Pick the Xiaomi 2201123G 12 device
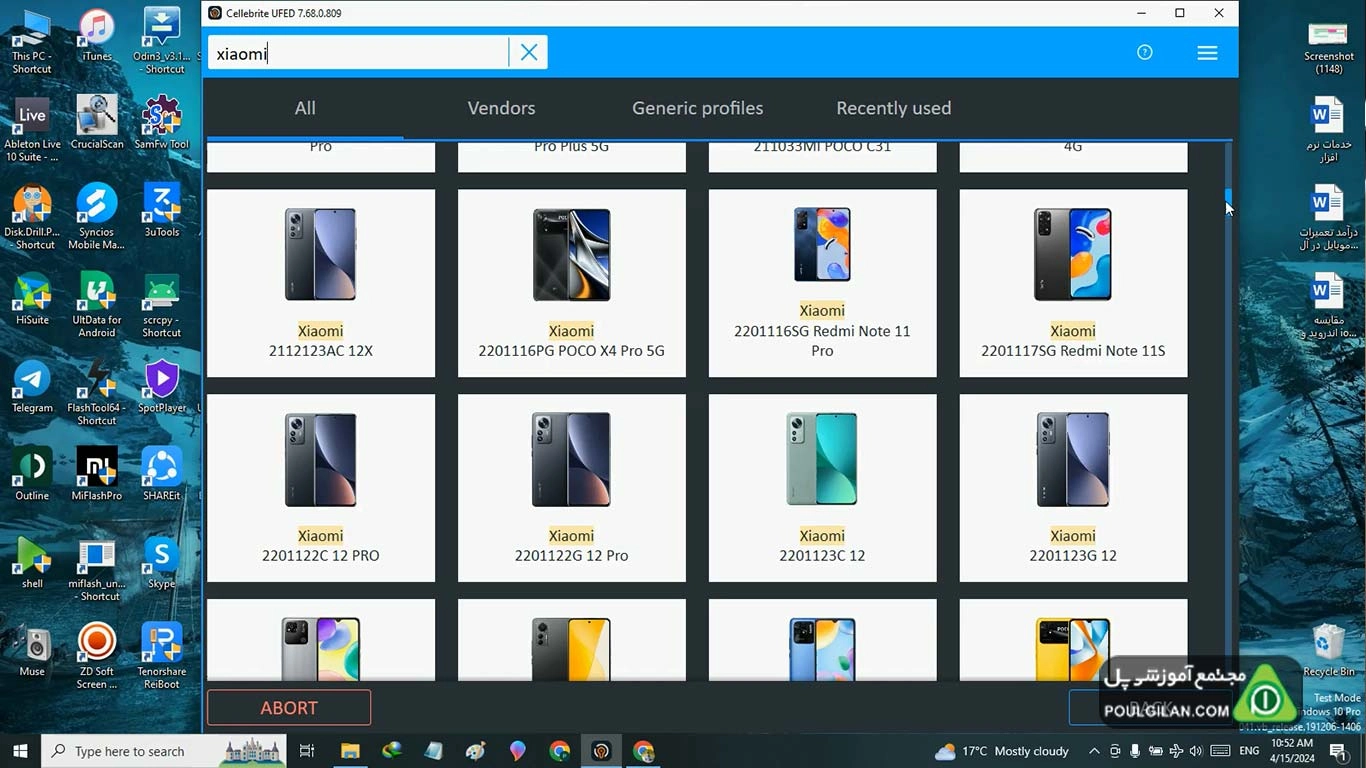 click(x=1073, y=488)
